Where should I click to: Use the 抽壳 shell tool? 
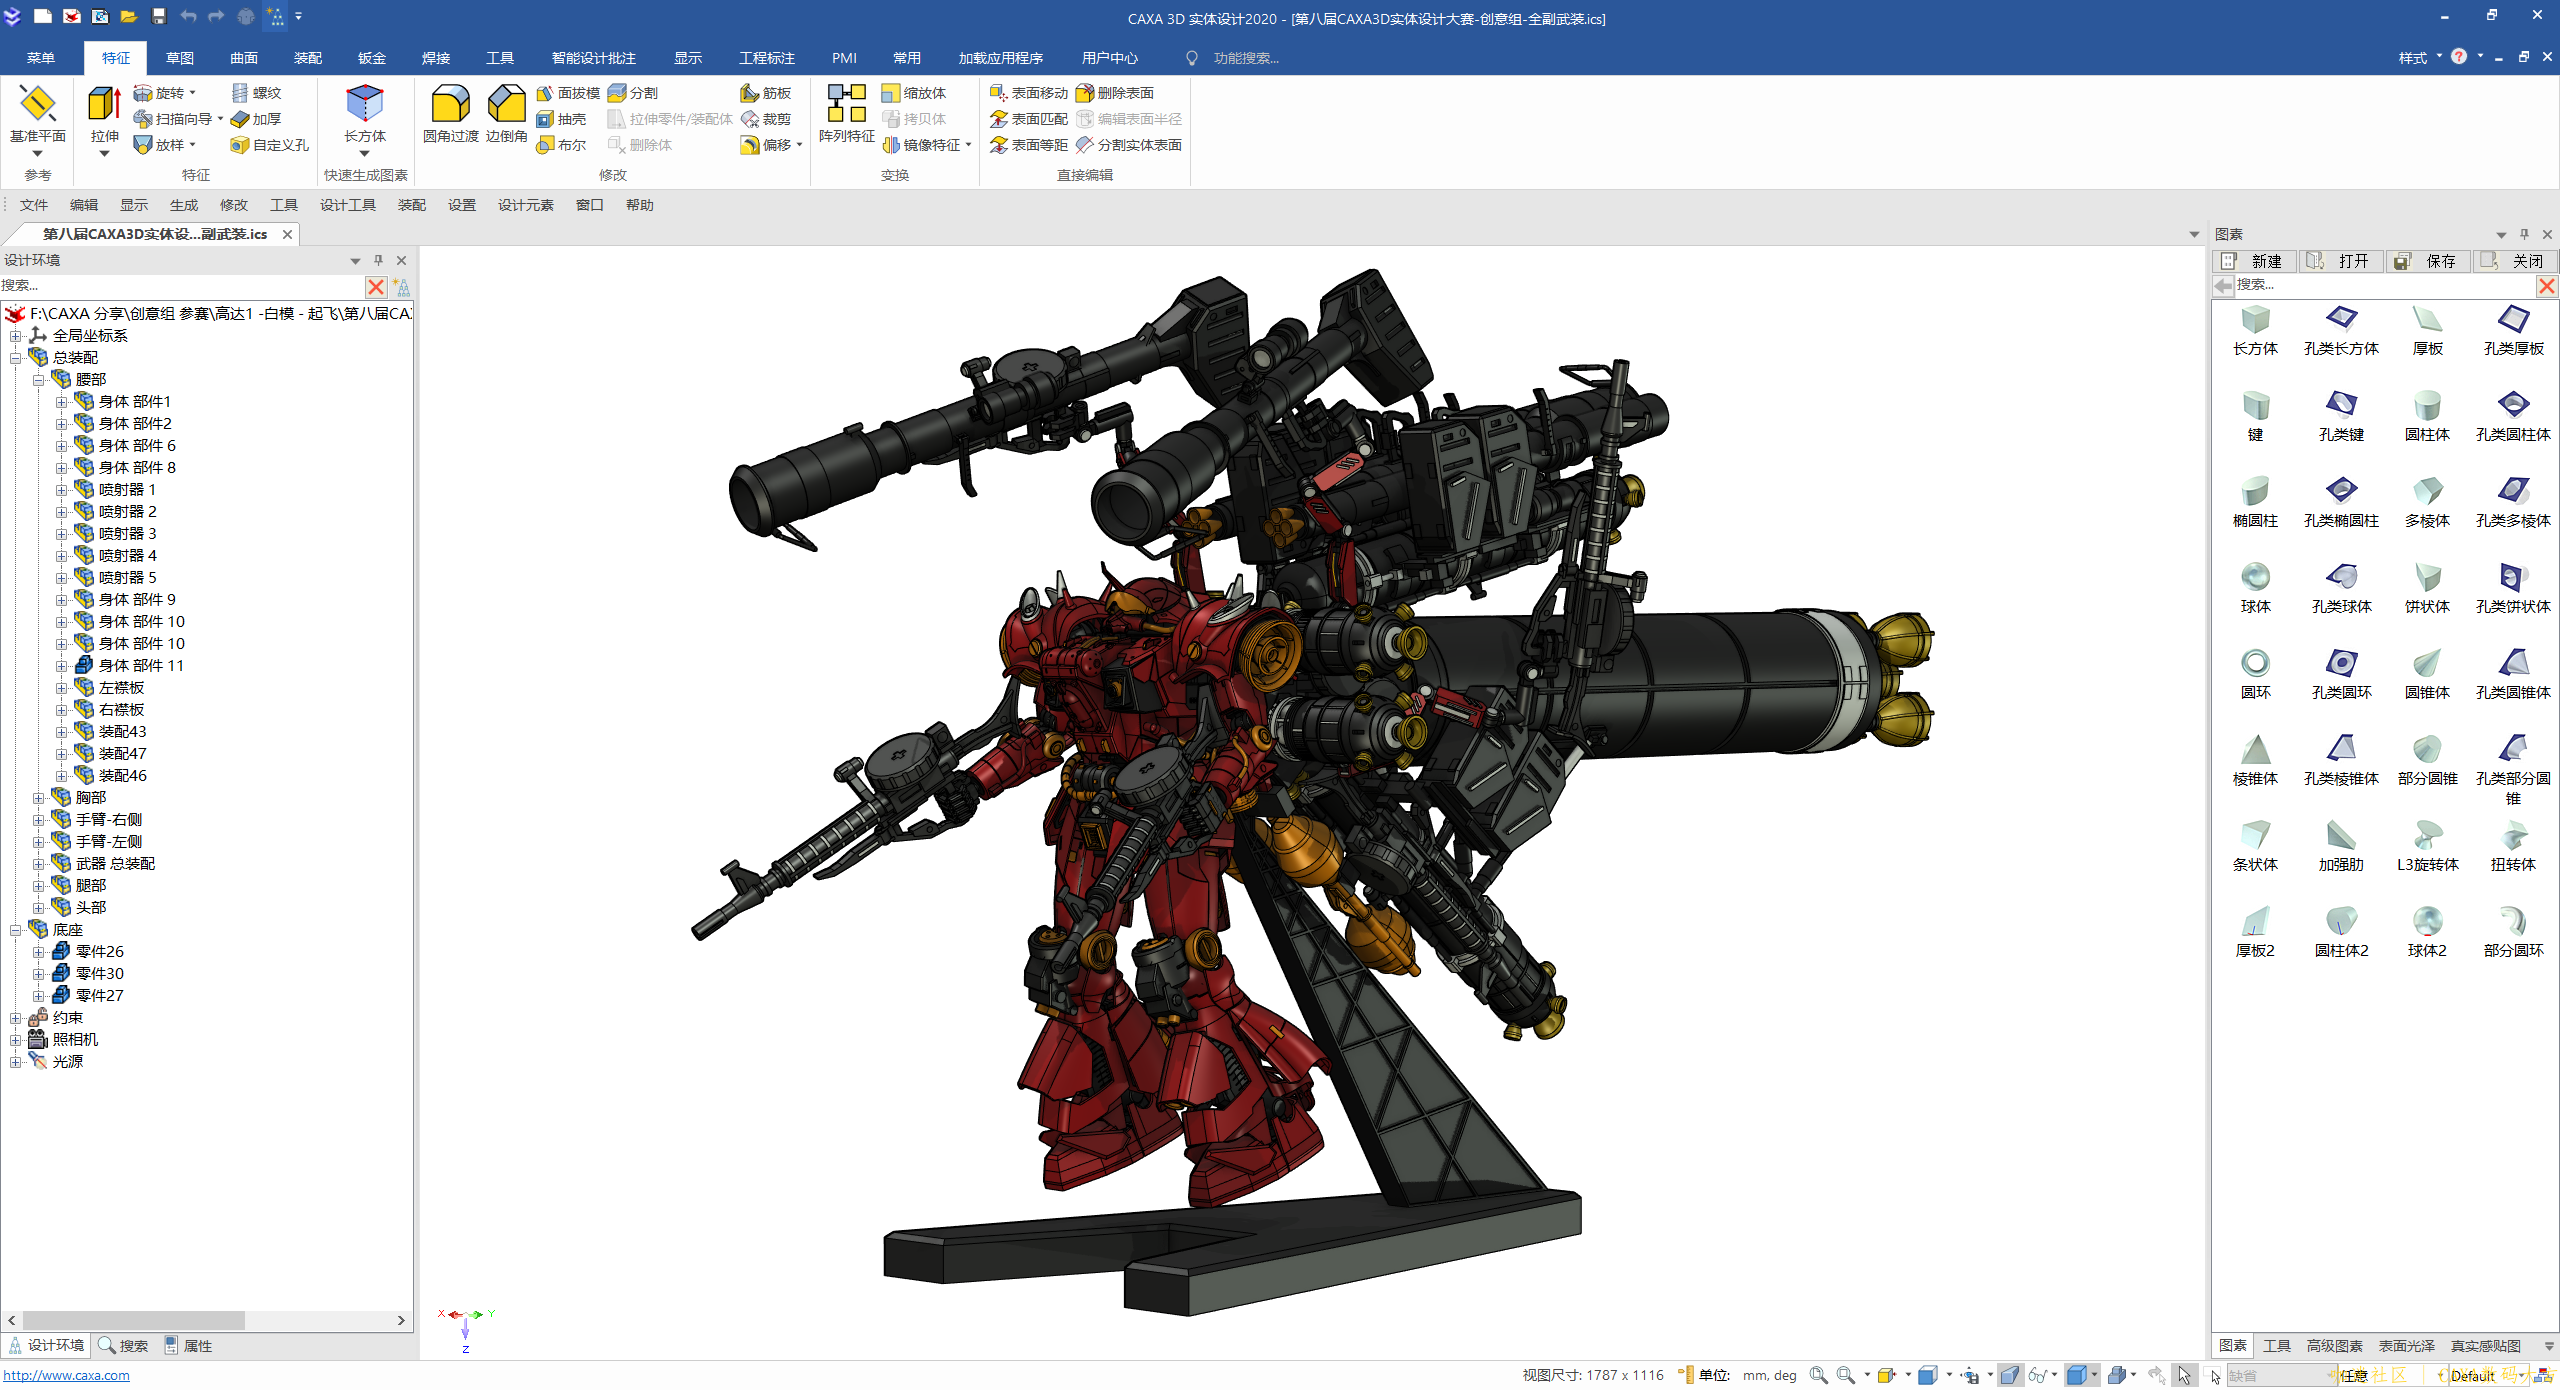(x=561, y=119)
